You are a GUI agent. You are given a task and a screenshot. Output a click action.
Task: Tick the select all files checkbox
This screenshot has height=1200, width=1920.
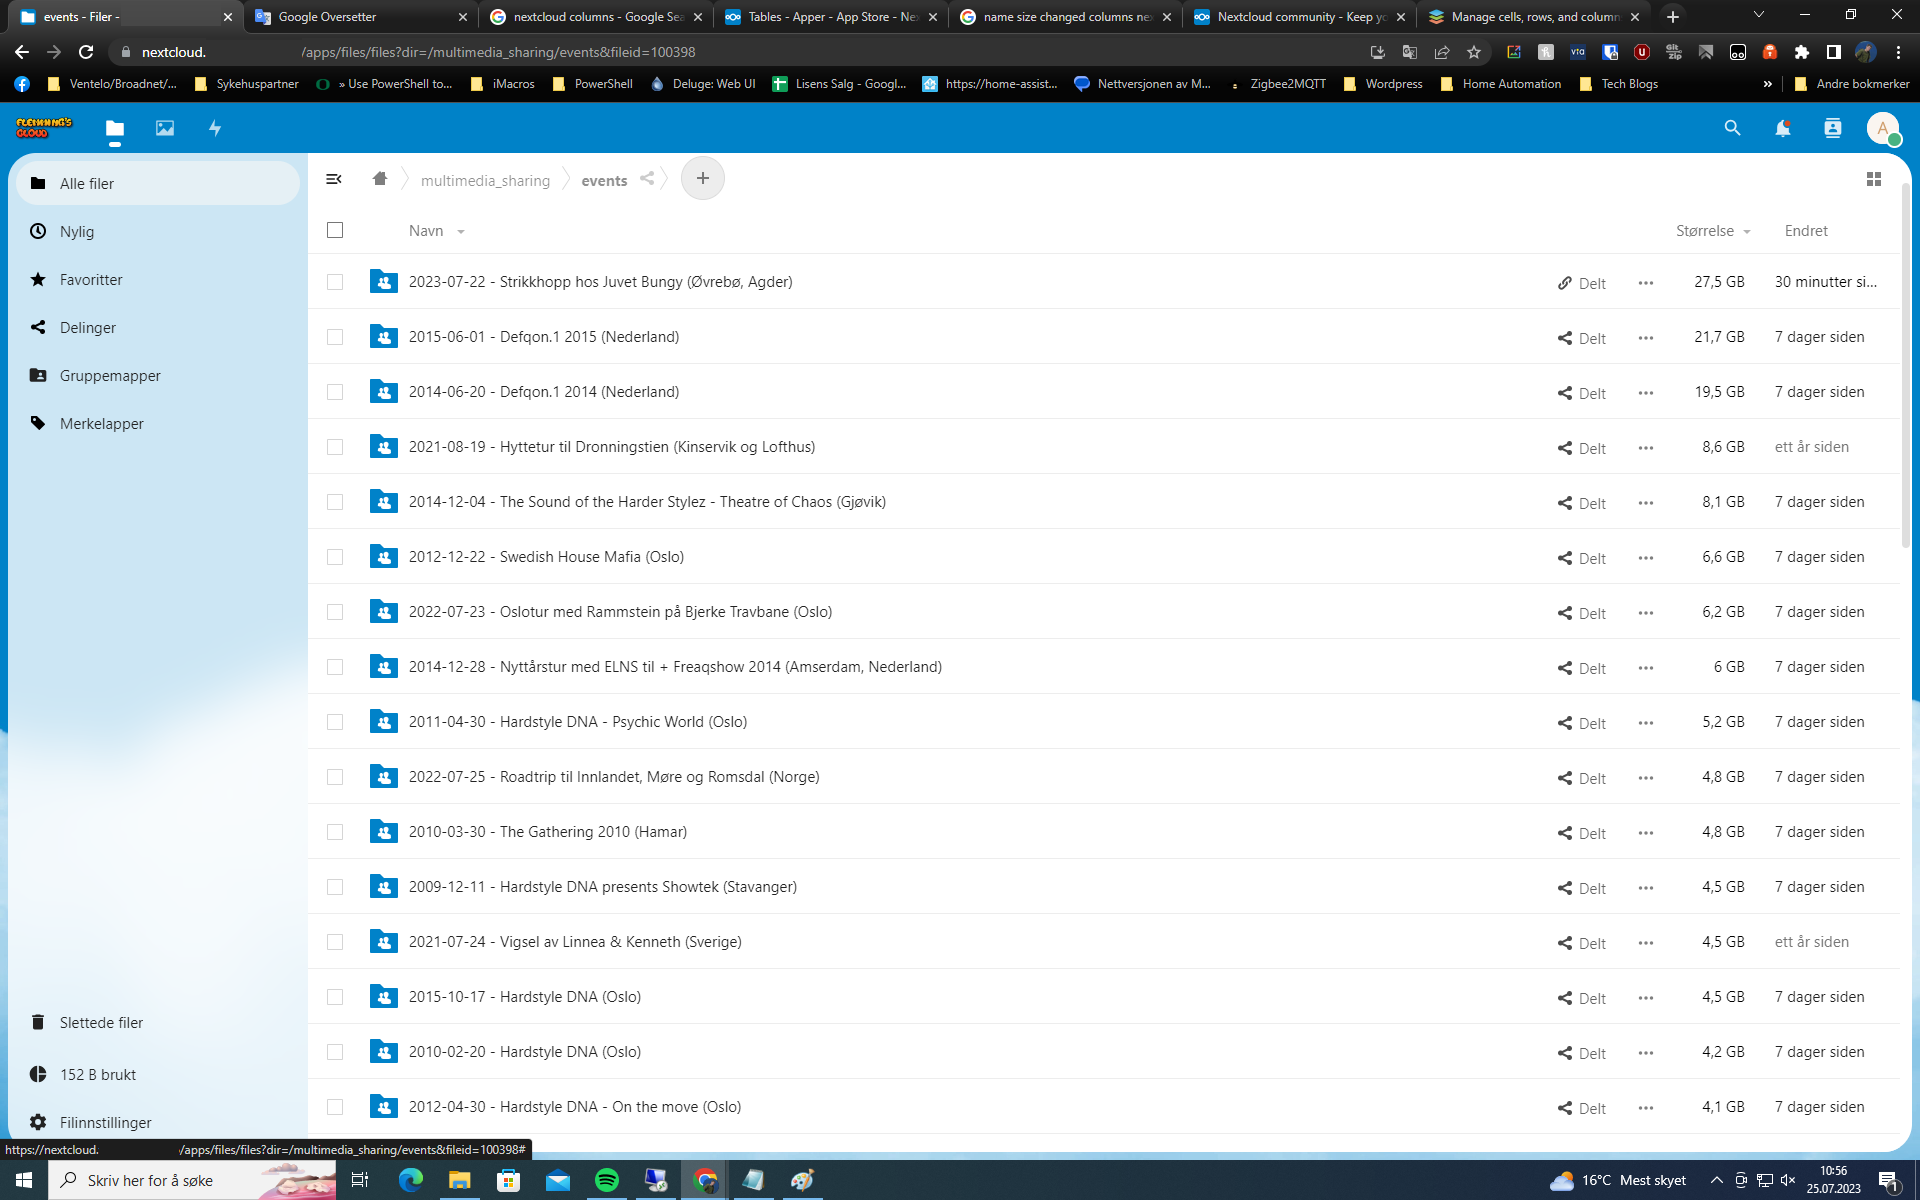coord(335,230)
